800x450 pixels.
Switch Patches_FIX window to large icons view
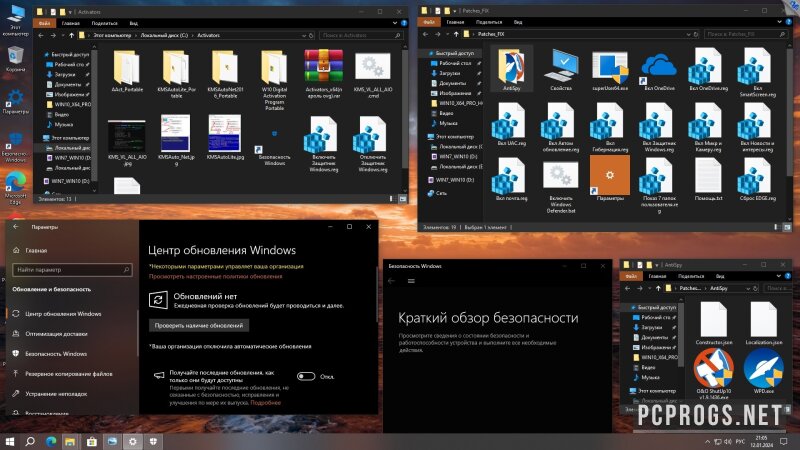click(787, 227)
